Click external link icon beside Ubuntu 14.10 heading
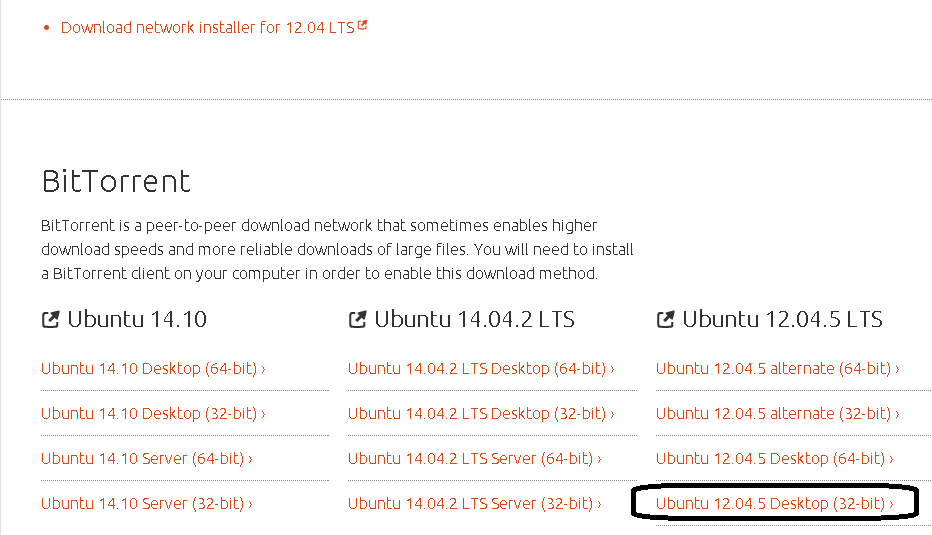This screenshot has height=535, width=932. coord(50,321)
